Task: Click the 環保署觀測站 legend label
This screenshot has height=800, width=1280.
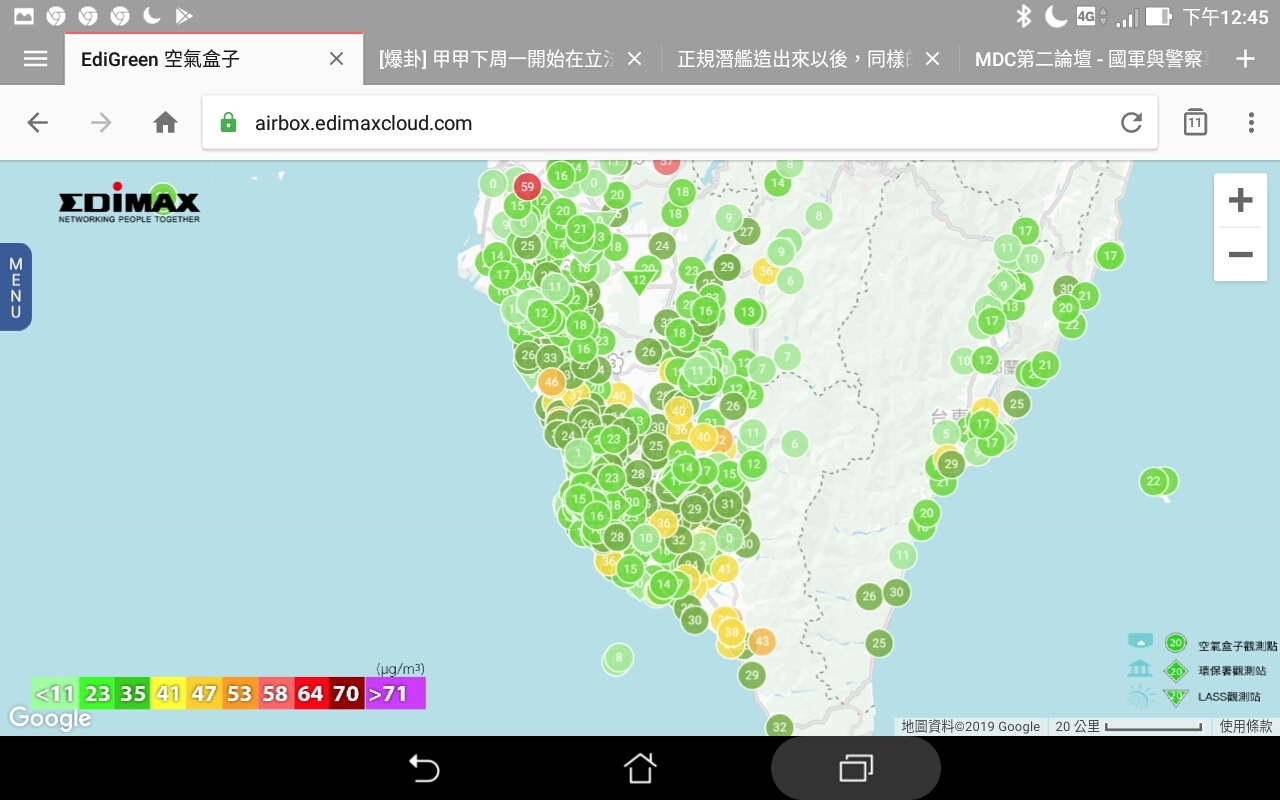Action: (x=1232, y=671)
